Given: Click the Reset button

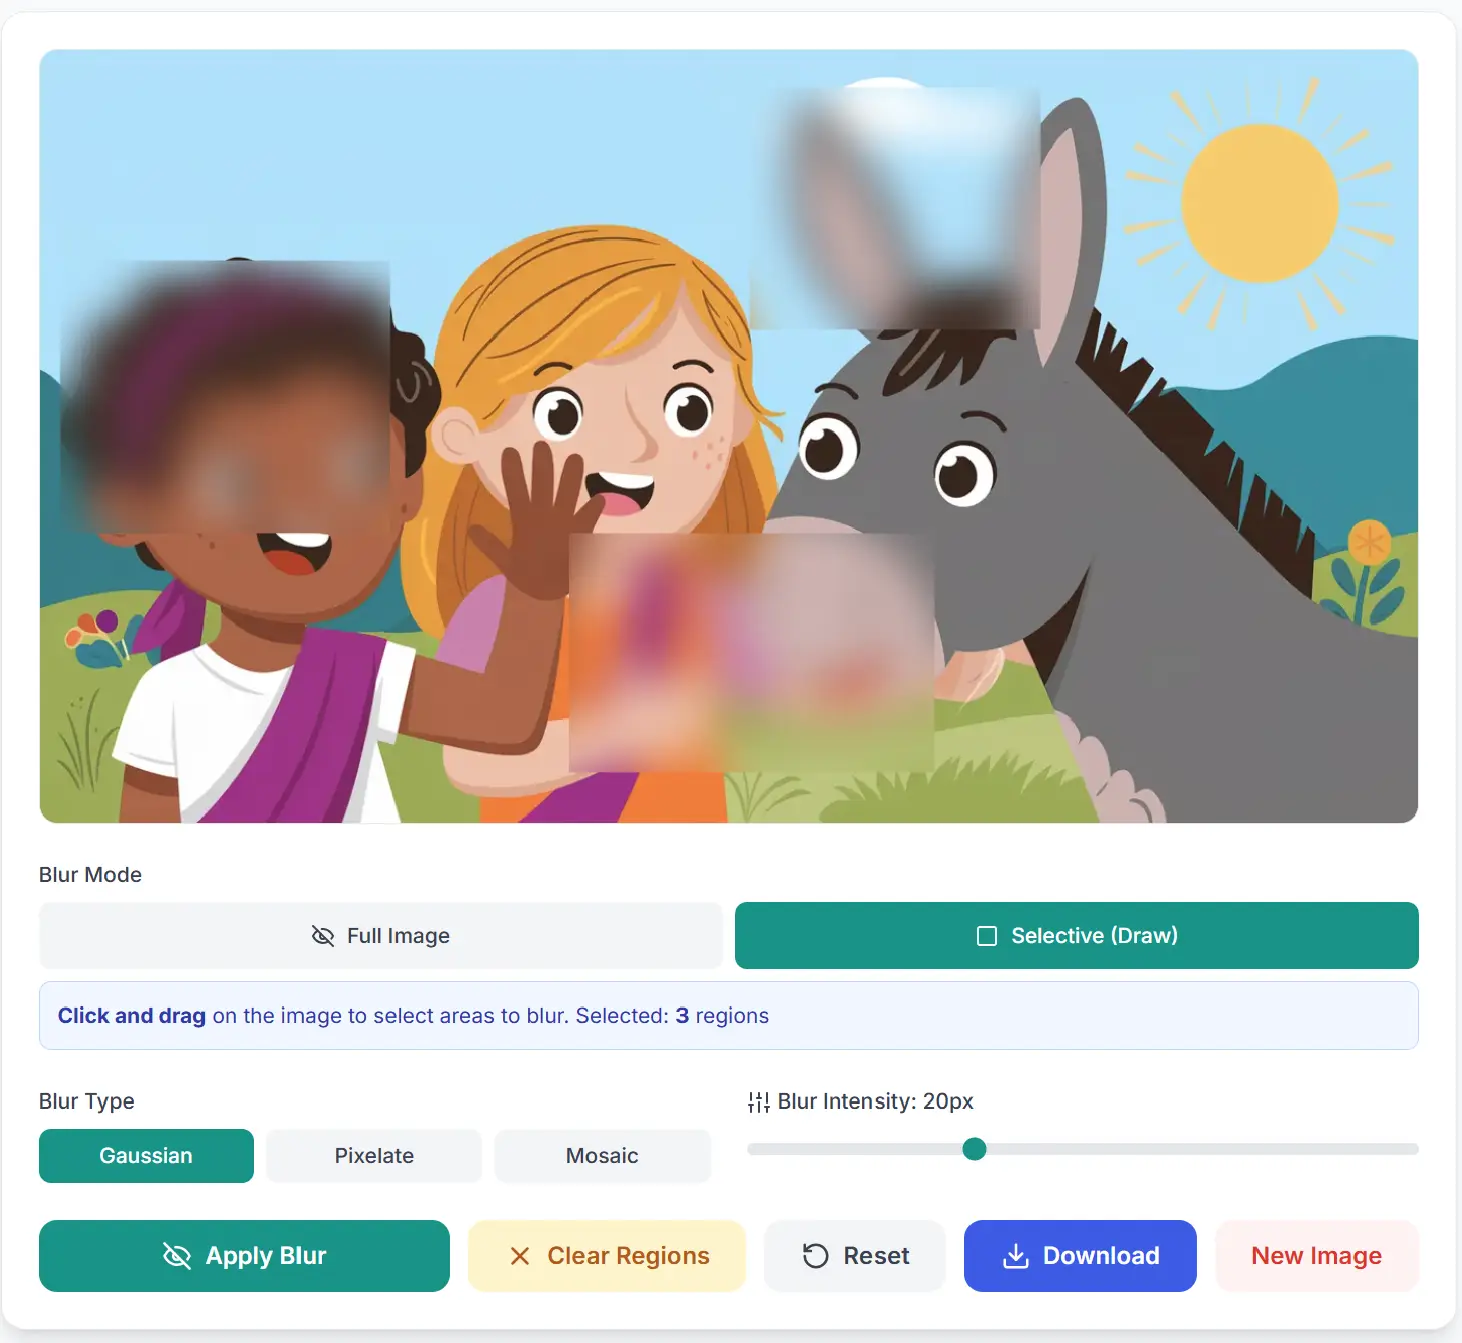Looking at the screenshot, I should pos(855,1256).
